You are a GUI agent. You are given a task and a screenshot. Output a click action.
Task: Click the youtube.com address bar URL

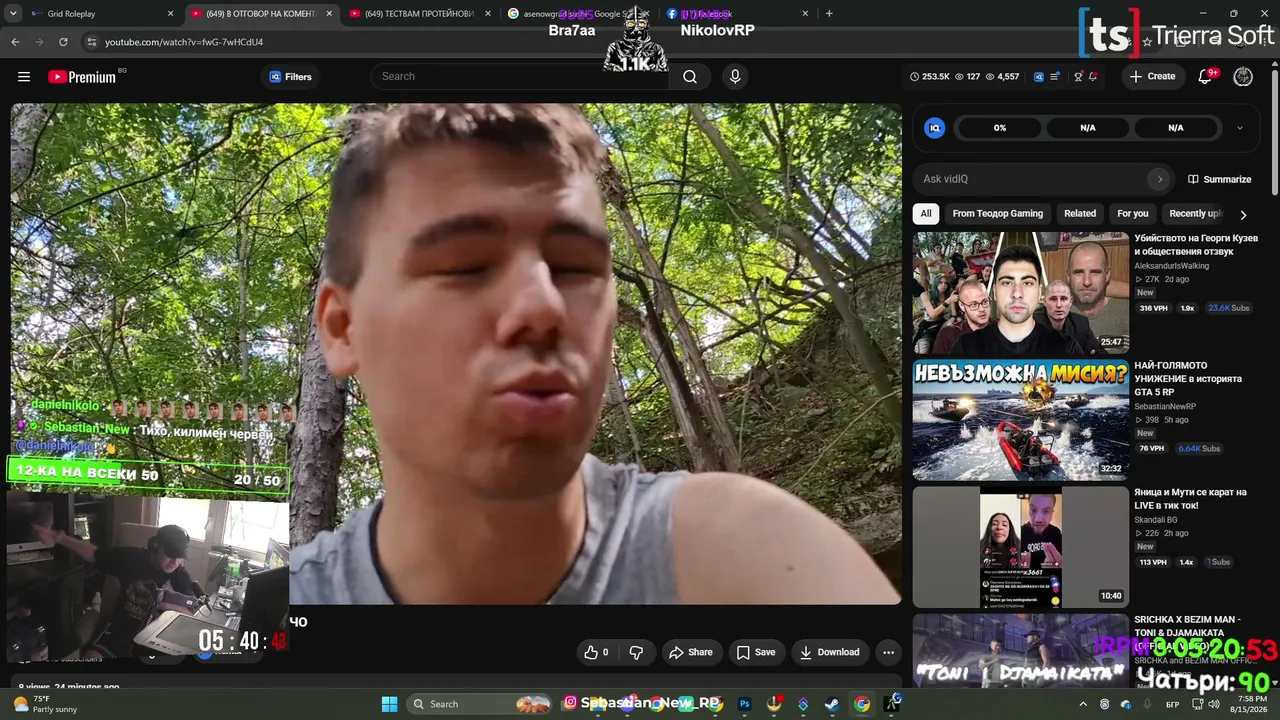(184, 42)
